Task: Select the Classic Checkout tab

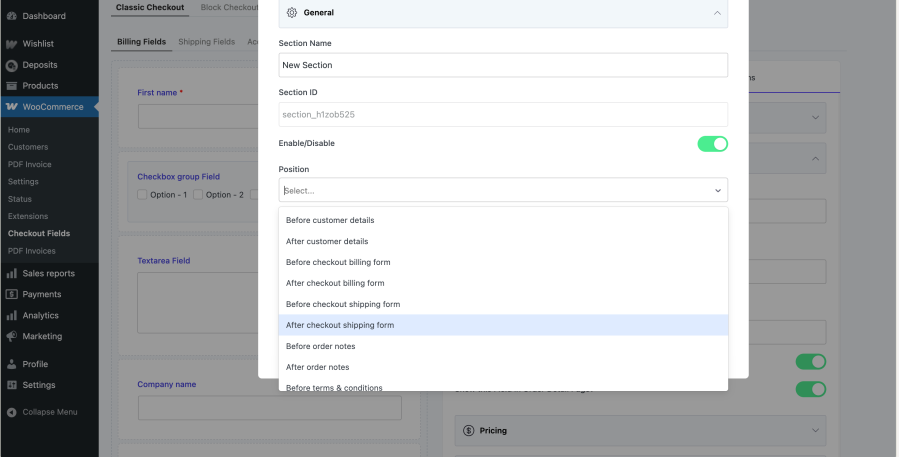Action: pos(150,8)
